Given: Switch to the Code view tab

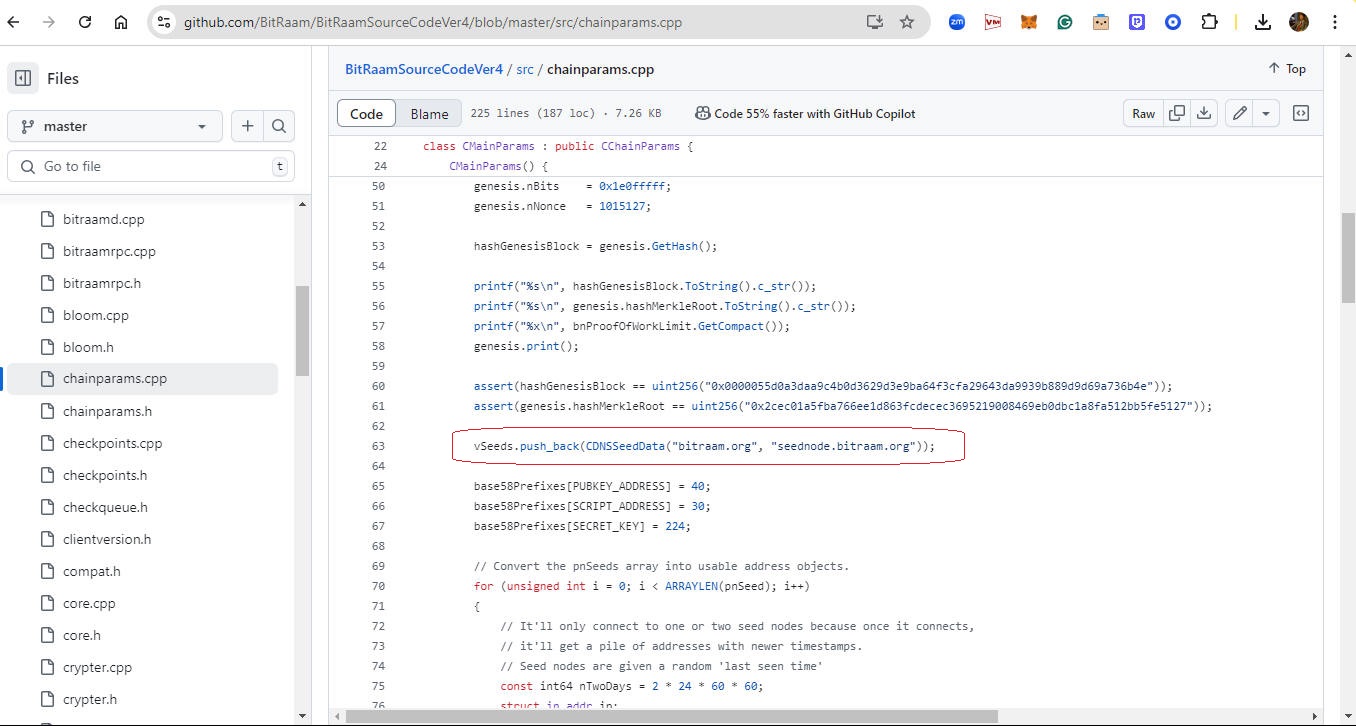Looking at the screenshot, I should click(x=366, y=113).
